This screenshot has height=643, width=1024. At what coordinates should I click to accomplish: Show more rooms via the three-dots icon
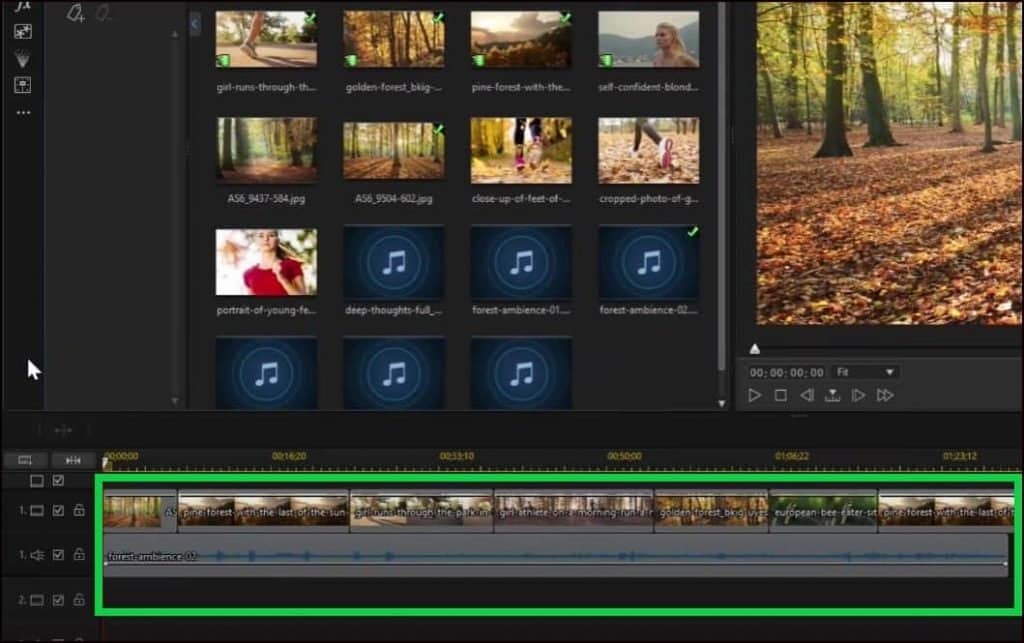(22, 113)
